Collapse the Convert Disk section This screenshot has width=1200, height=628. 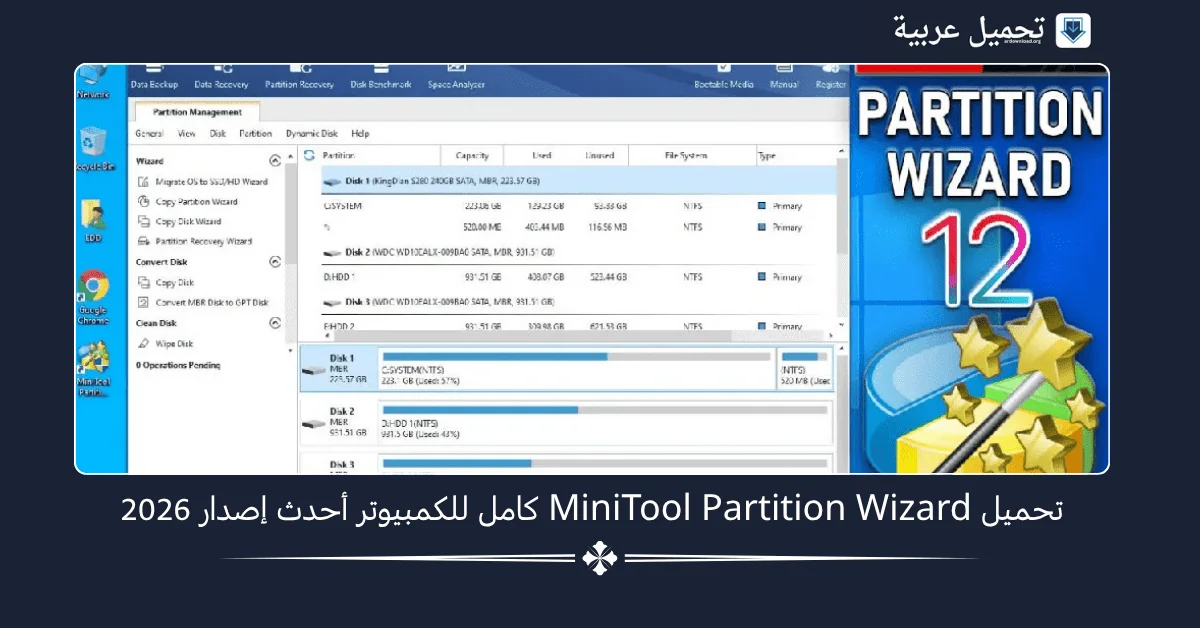pyautogui.click(x=276, y=262)
